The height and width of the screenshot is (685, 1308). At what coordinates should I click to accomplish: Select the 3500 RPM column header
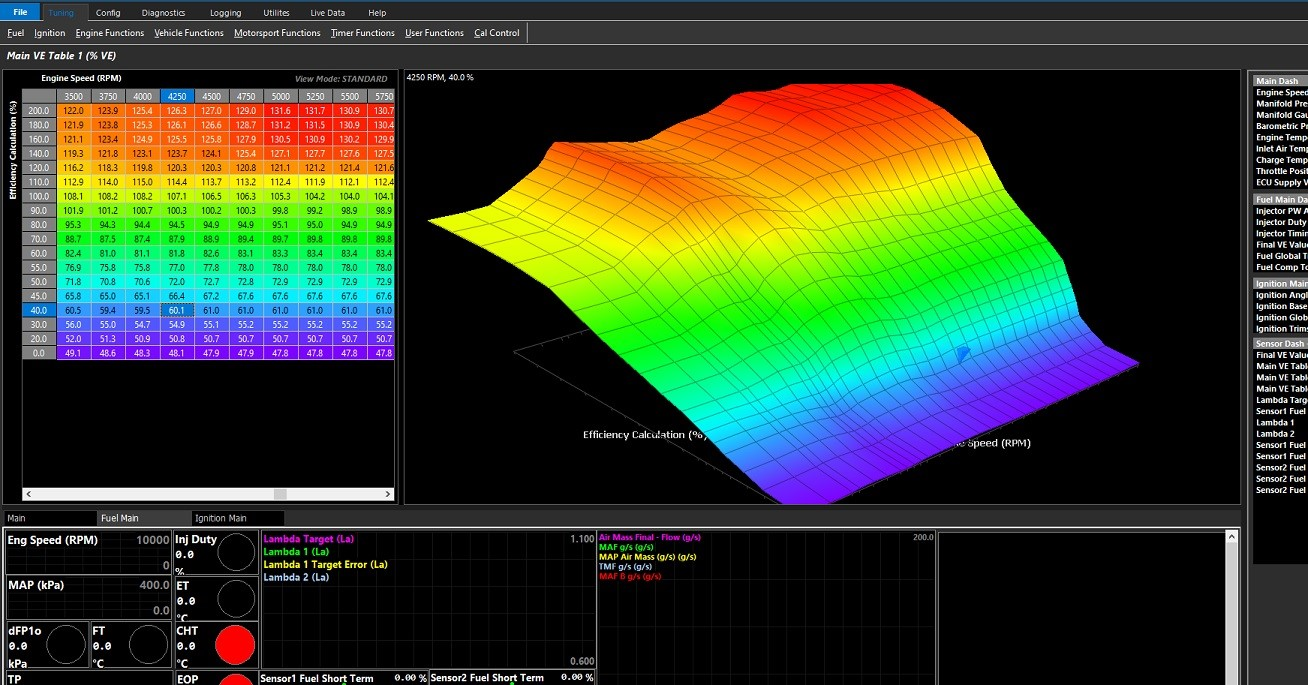(73, 96)
